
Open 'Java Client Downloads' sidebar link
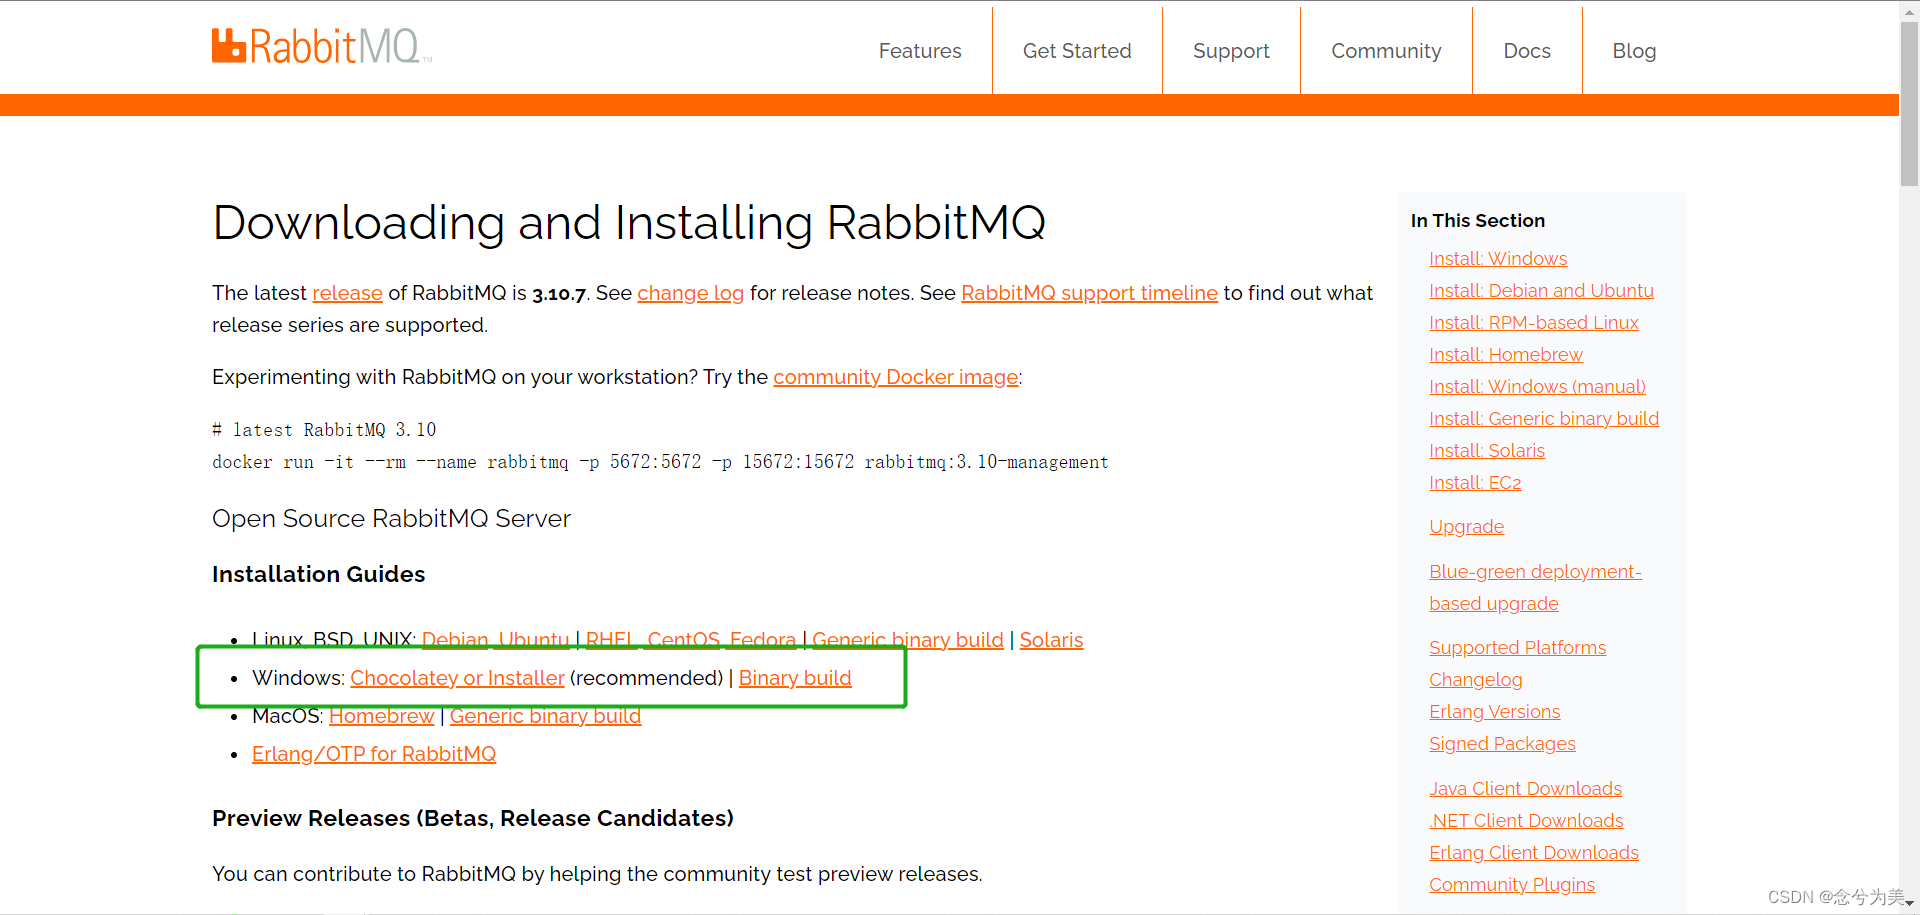(x=1525, y=789)
